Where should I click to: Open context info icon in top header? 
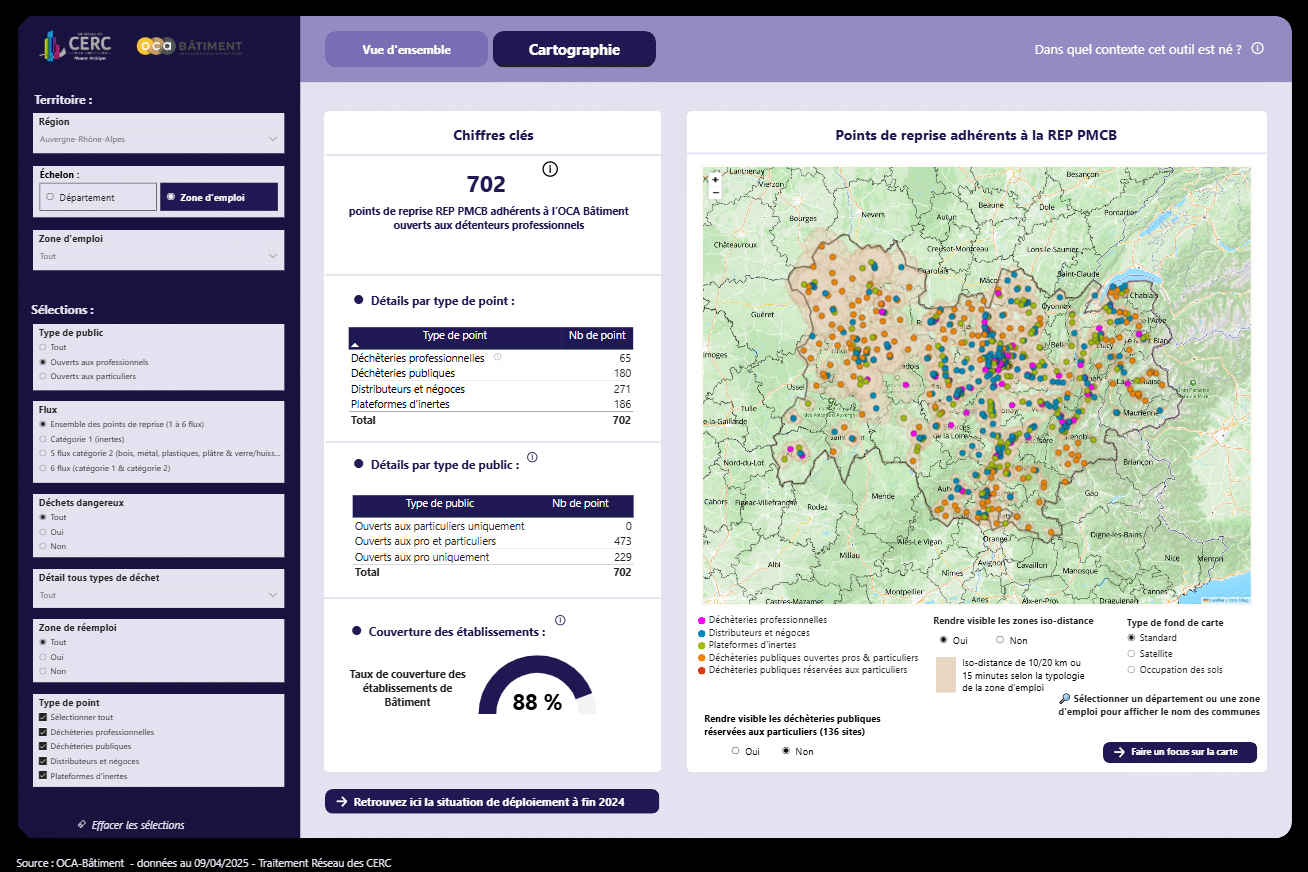coord(1258,48)
